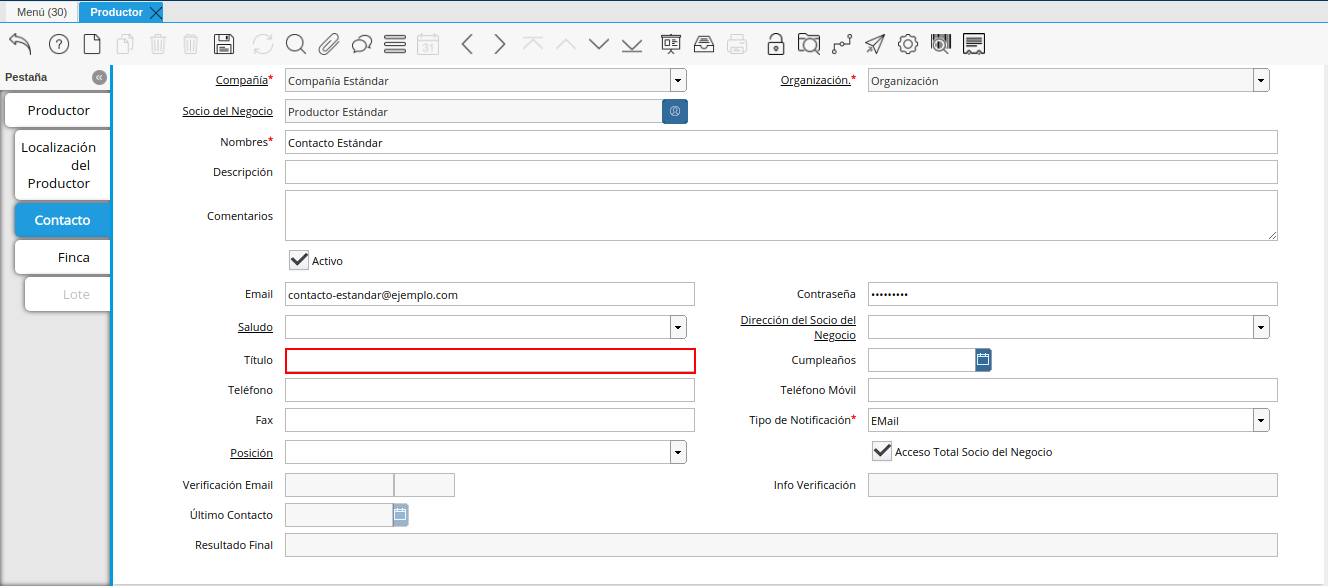Expand the Saludo dropdown

pos(678,327)
